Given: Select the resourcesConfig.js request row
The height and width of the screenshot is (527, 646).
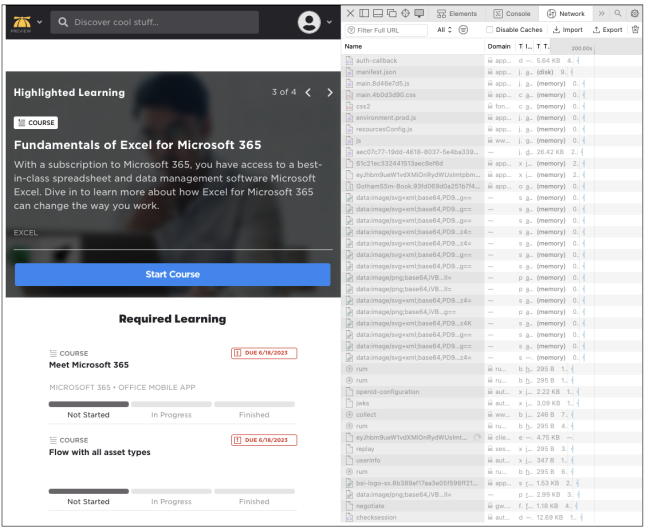Looking at the screenshot, I should (x=492, y=129).
